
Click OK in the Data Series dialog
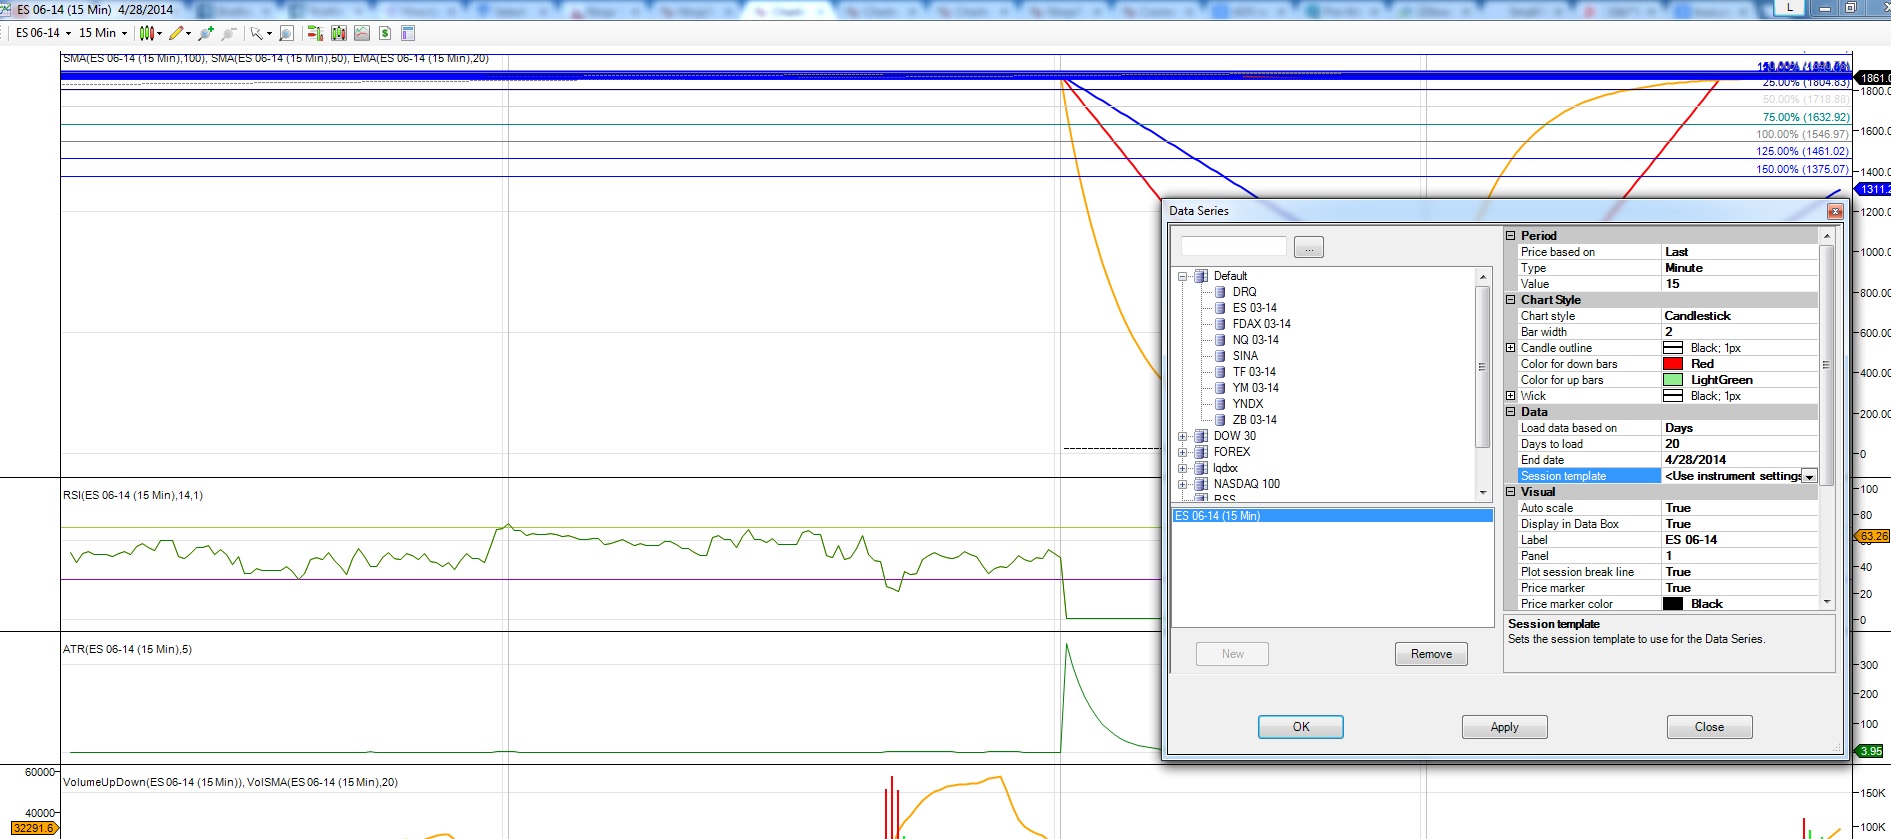(x=1300, y=727)
